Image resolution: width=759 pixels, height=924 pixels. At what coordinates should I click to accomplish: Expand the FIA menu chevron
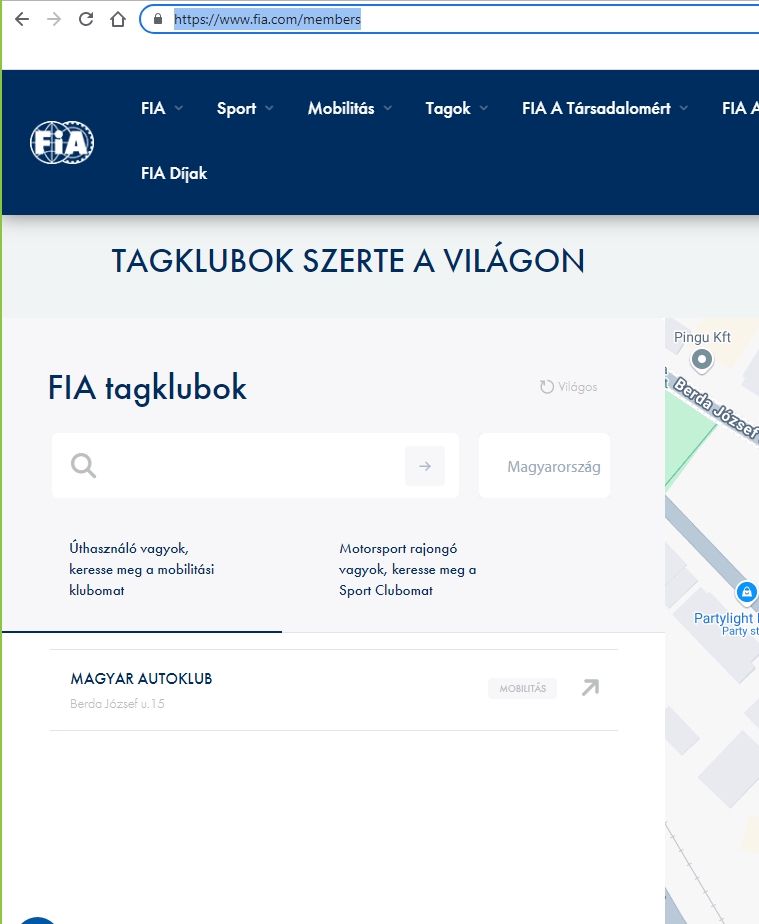tap(179, 108)
